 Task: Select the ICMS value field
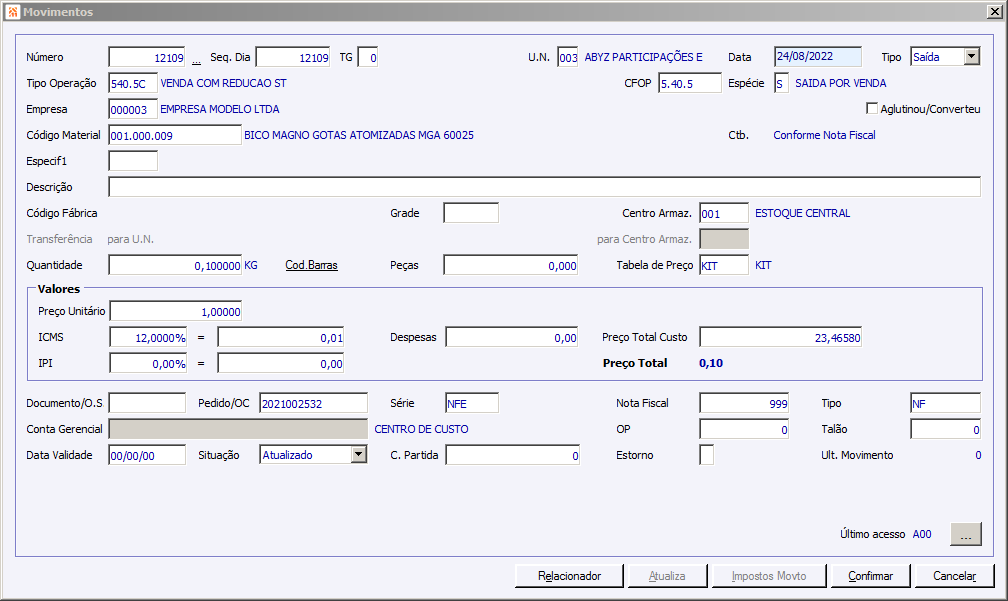pos(280,337)
